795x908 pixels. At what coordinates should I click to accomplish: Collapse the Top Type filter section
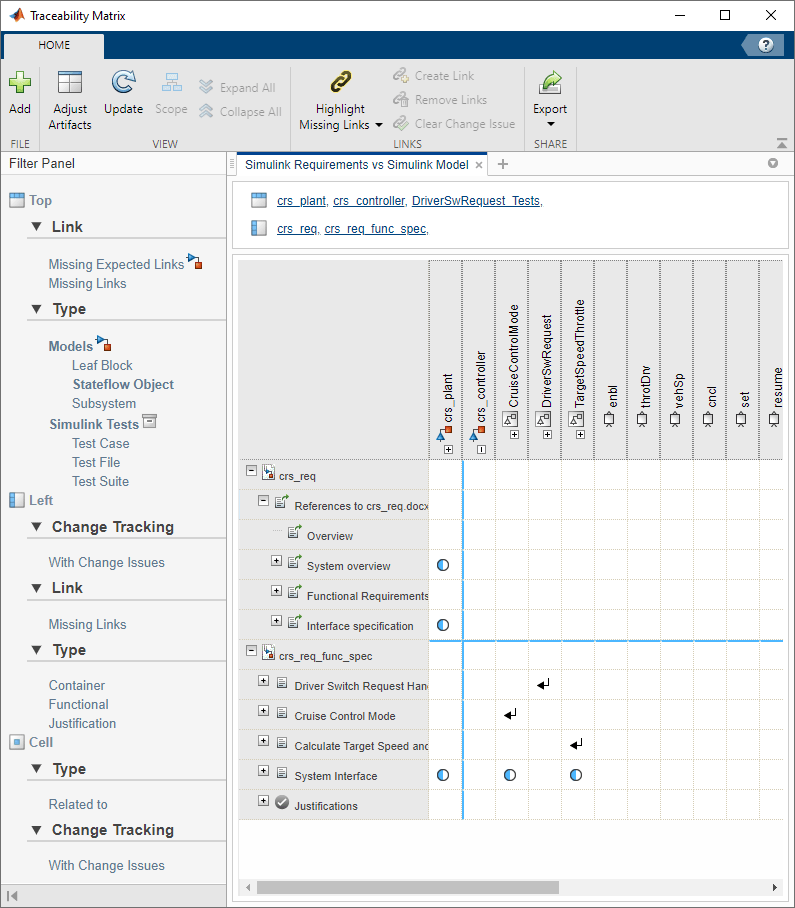click(36, 309)
